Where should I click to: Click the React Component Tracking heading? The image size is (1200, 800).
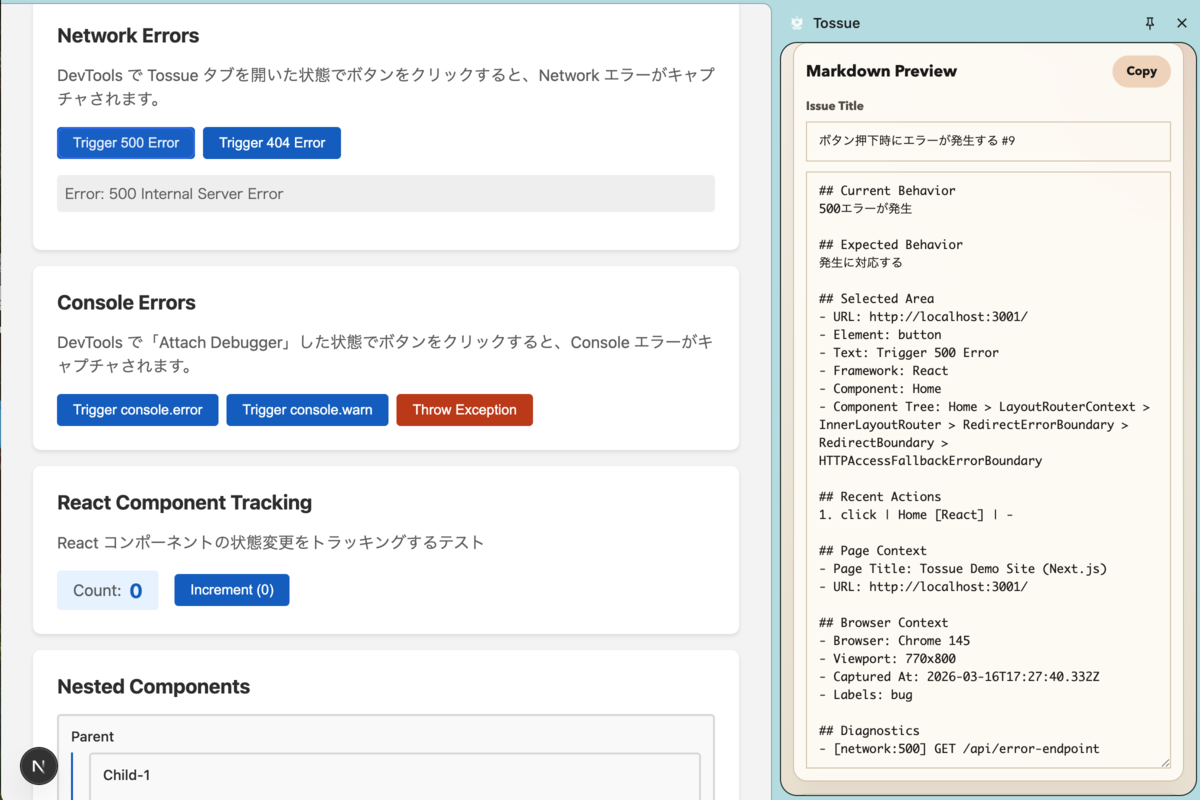185,503
